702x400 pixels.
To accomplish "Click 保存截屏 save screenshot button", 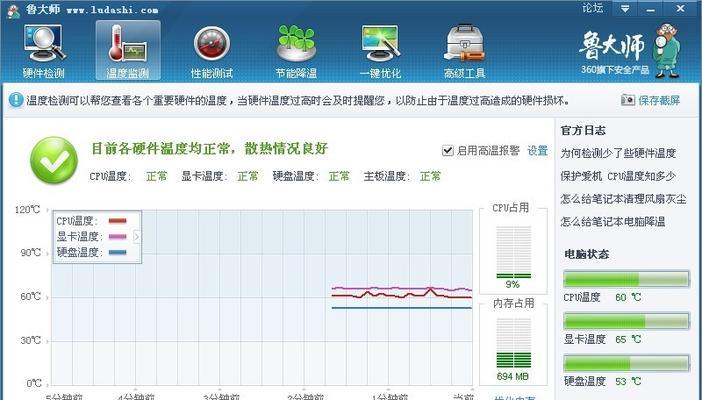I will tap(659, 100).
